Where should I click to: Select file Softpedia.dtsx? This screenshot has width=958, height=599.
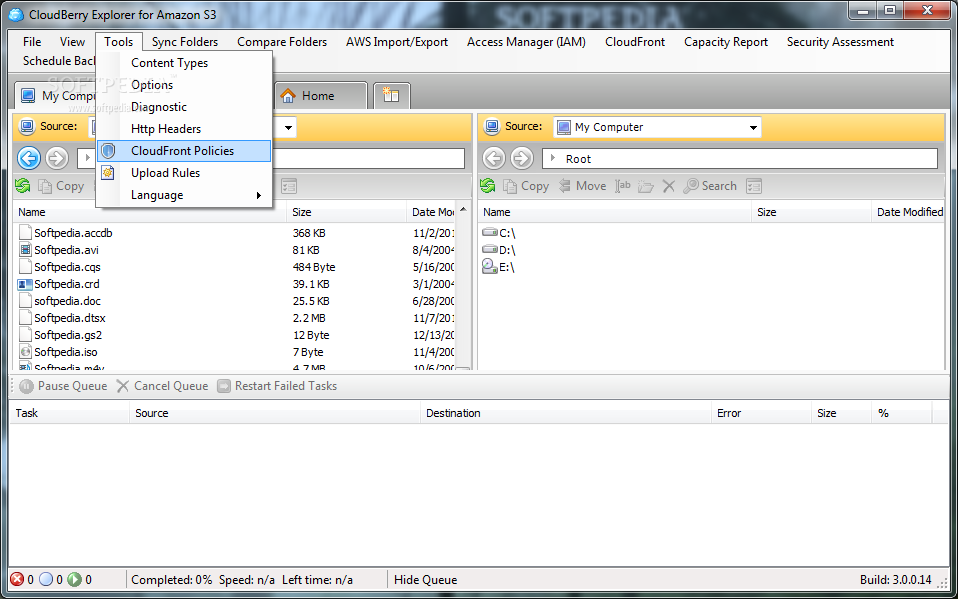[x=70, y=318]
